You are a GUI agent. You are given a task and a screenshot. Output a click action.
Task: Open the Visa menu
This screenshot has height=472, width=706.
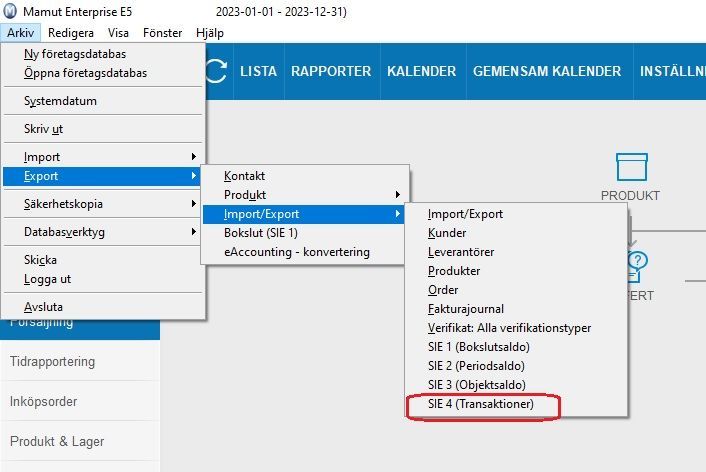click(118, 33)
